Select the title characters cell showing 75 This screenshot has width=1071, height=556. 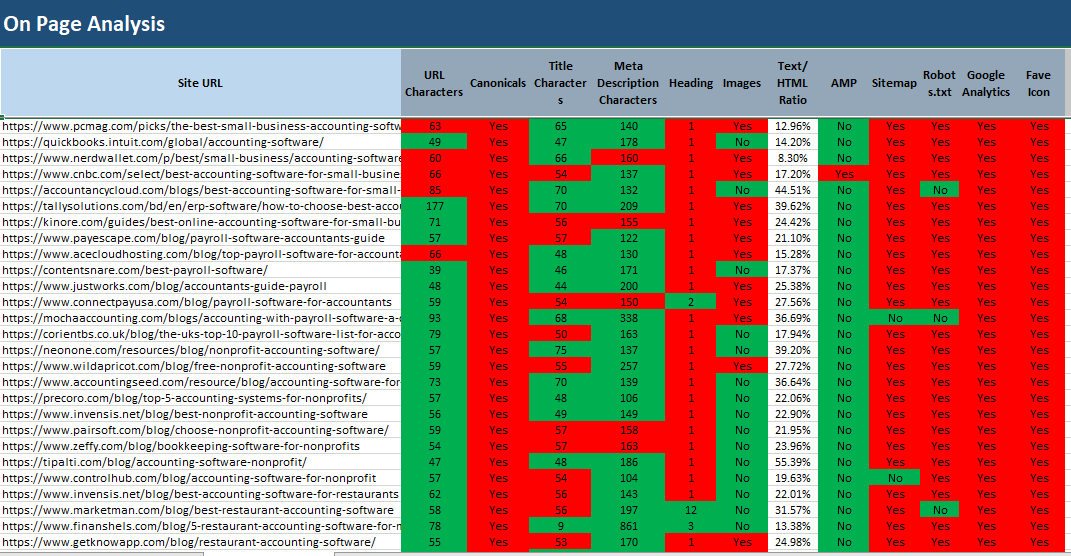click(561, 350)
